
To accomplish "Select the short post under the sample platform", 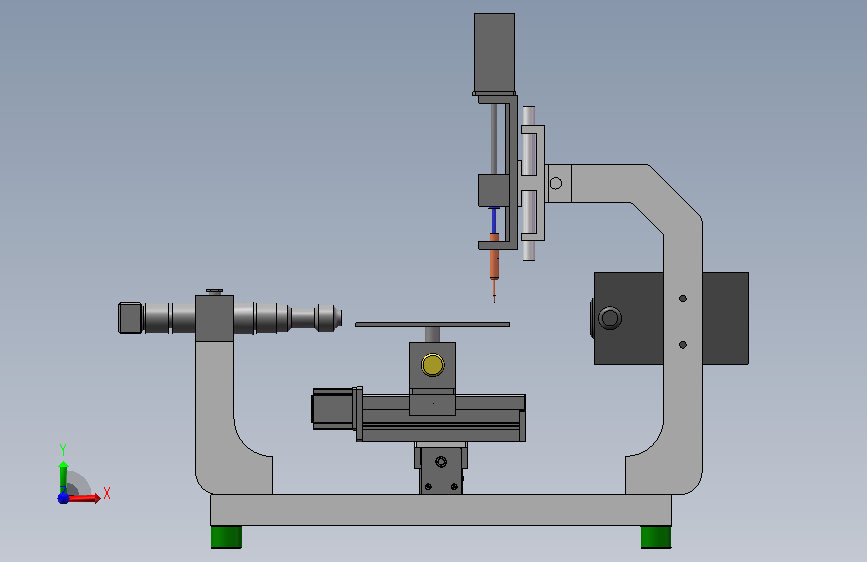I will point(432,335).
